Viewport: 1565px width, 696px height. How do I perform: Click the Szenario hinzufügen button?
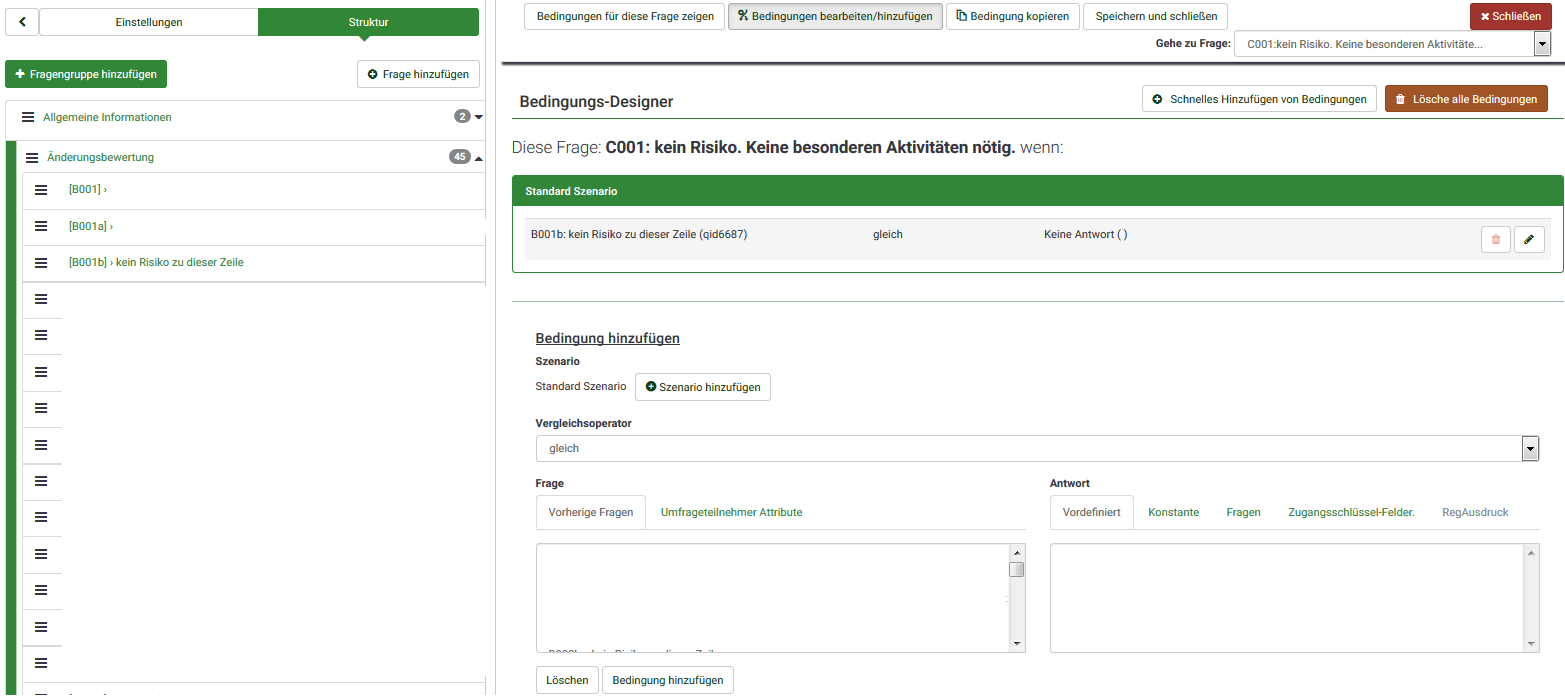click(702, 387)
